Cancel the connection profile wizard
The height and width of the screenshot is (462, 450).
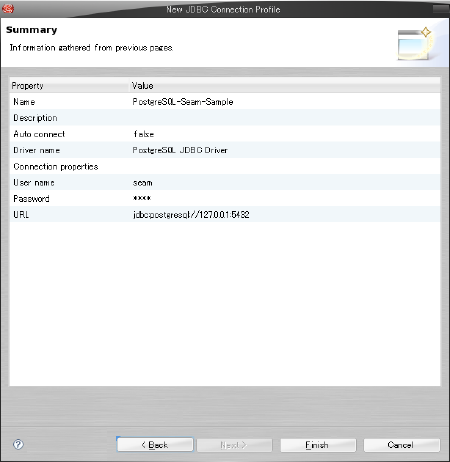click(x=402, y=445)
